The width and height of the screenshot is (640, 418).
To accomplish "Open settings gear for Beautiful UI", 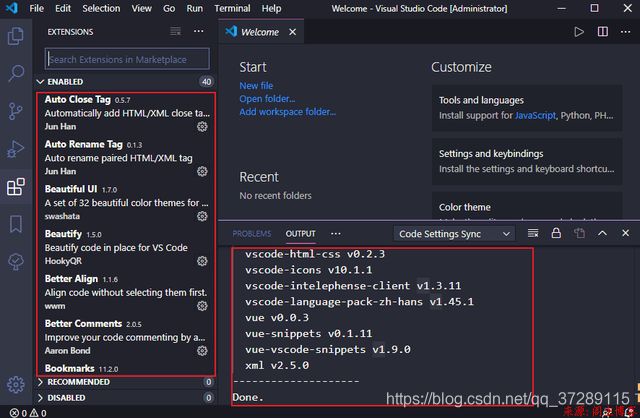I will pos(202,216).
